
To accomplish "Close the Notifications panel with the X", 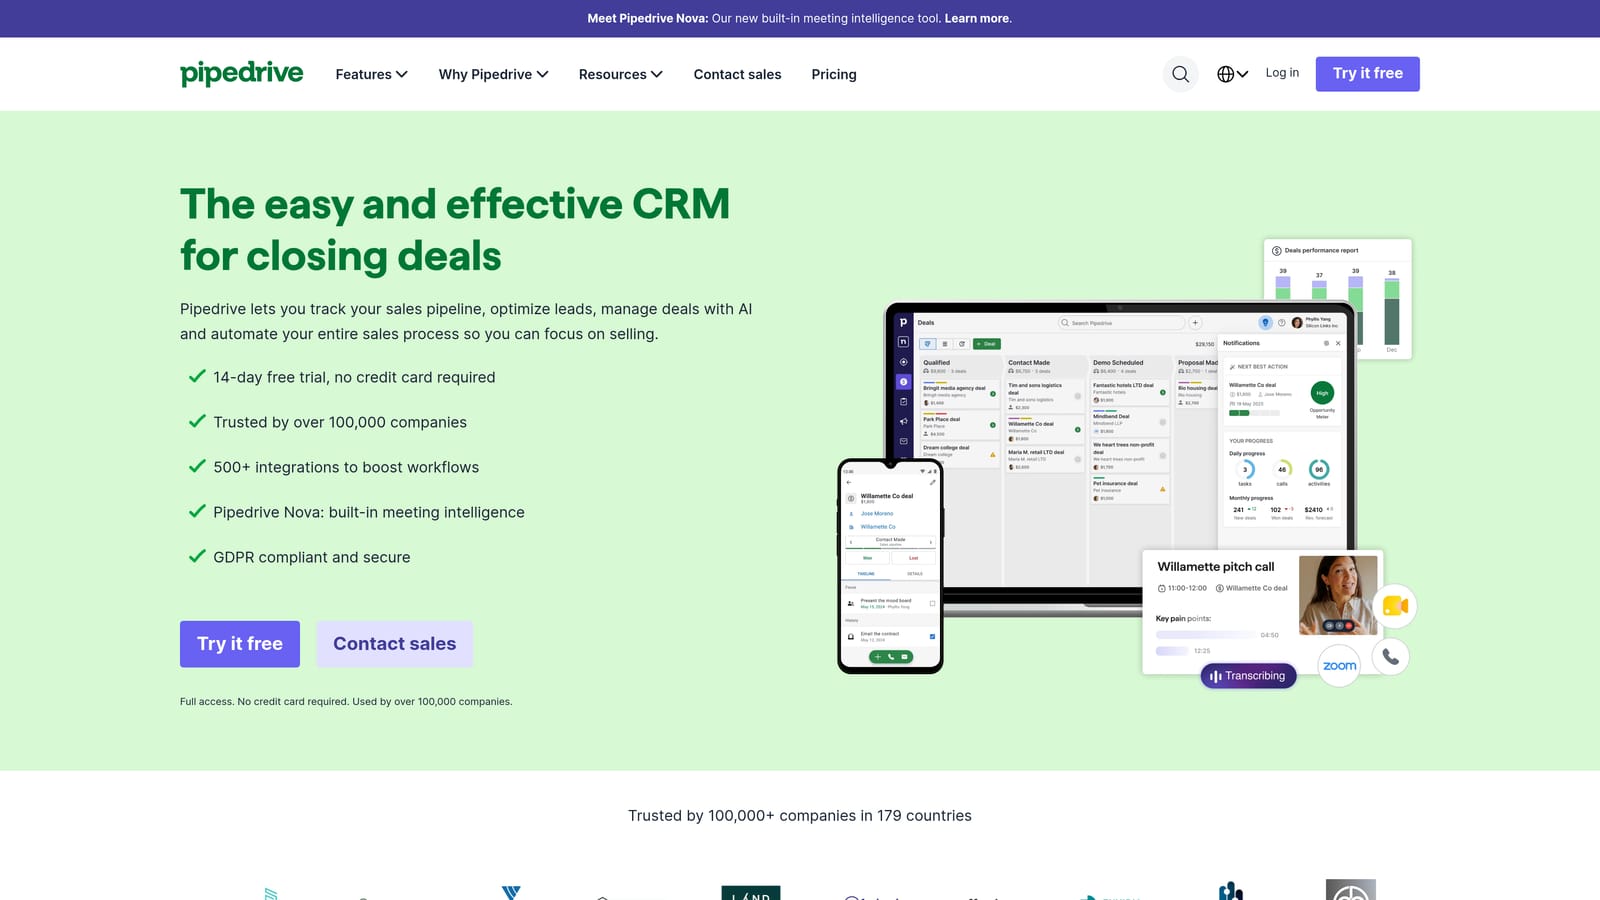I will [1338, 343].
